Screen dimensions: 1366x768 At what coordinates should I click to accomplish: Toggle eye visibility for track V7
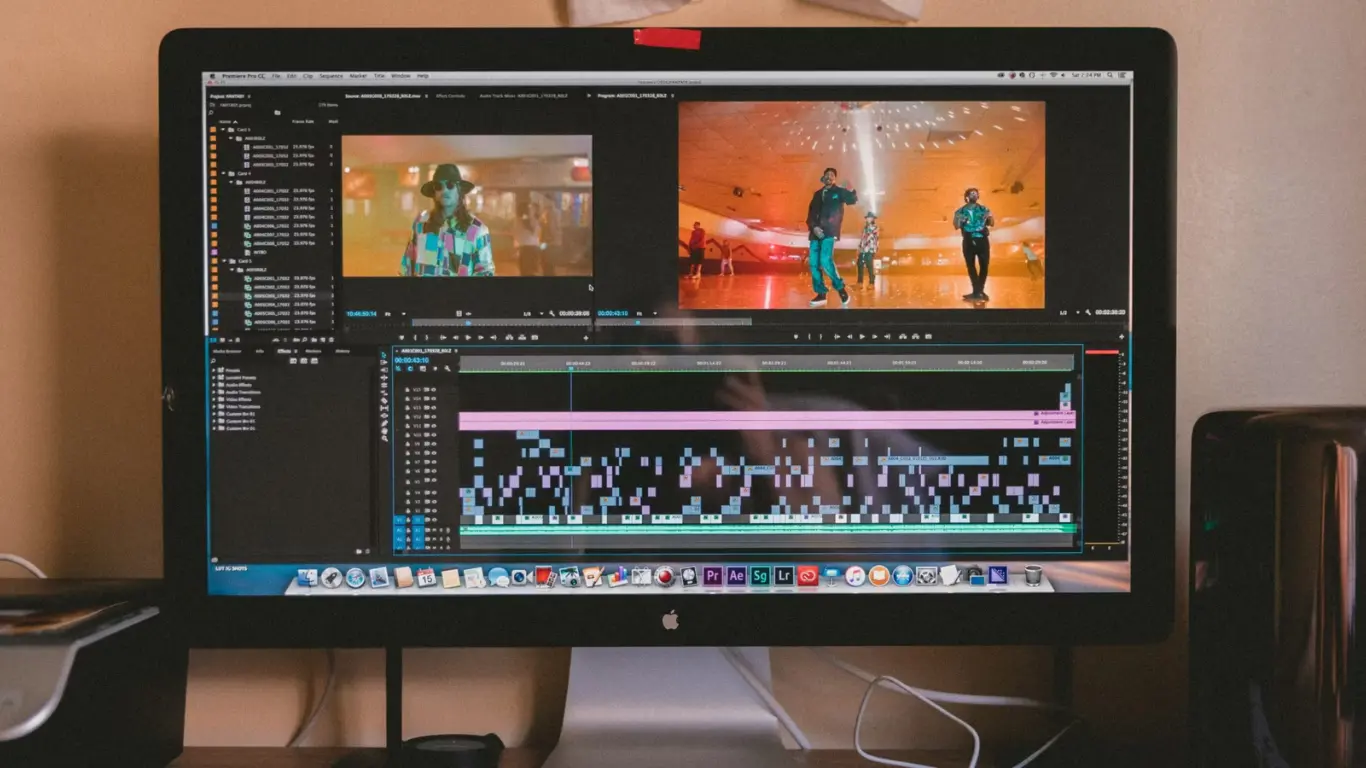pyautogui.click(x=433, y=462)
